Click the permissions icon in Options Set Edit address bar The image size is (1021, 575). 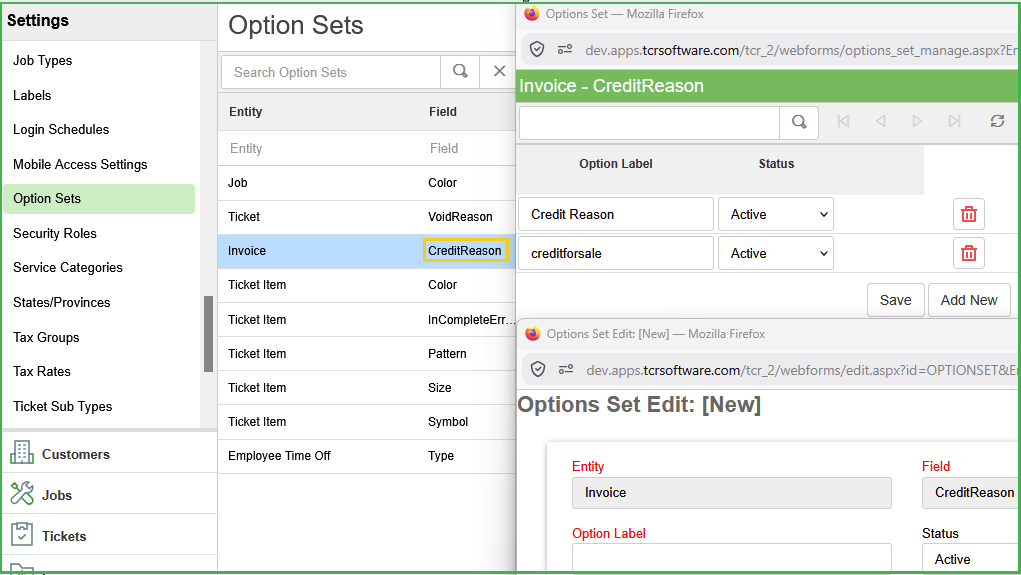(566, 370)
